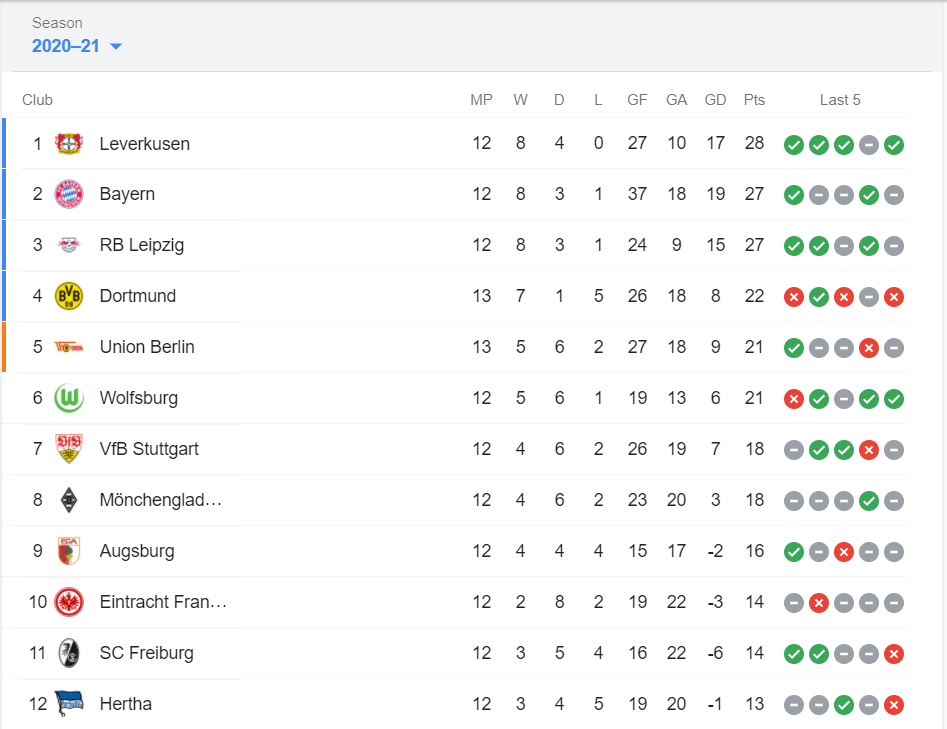The image size is (947, 729).
Task: Click the Eintracht Frankfurt eagle crest
Action: [69, 602]
